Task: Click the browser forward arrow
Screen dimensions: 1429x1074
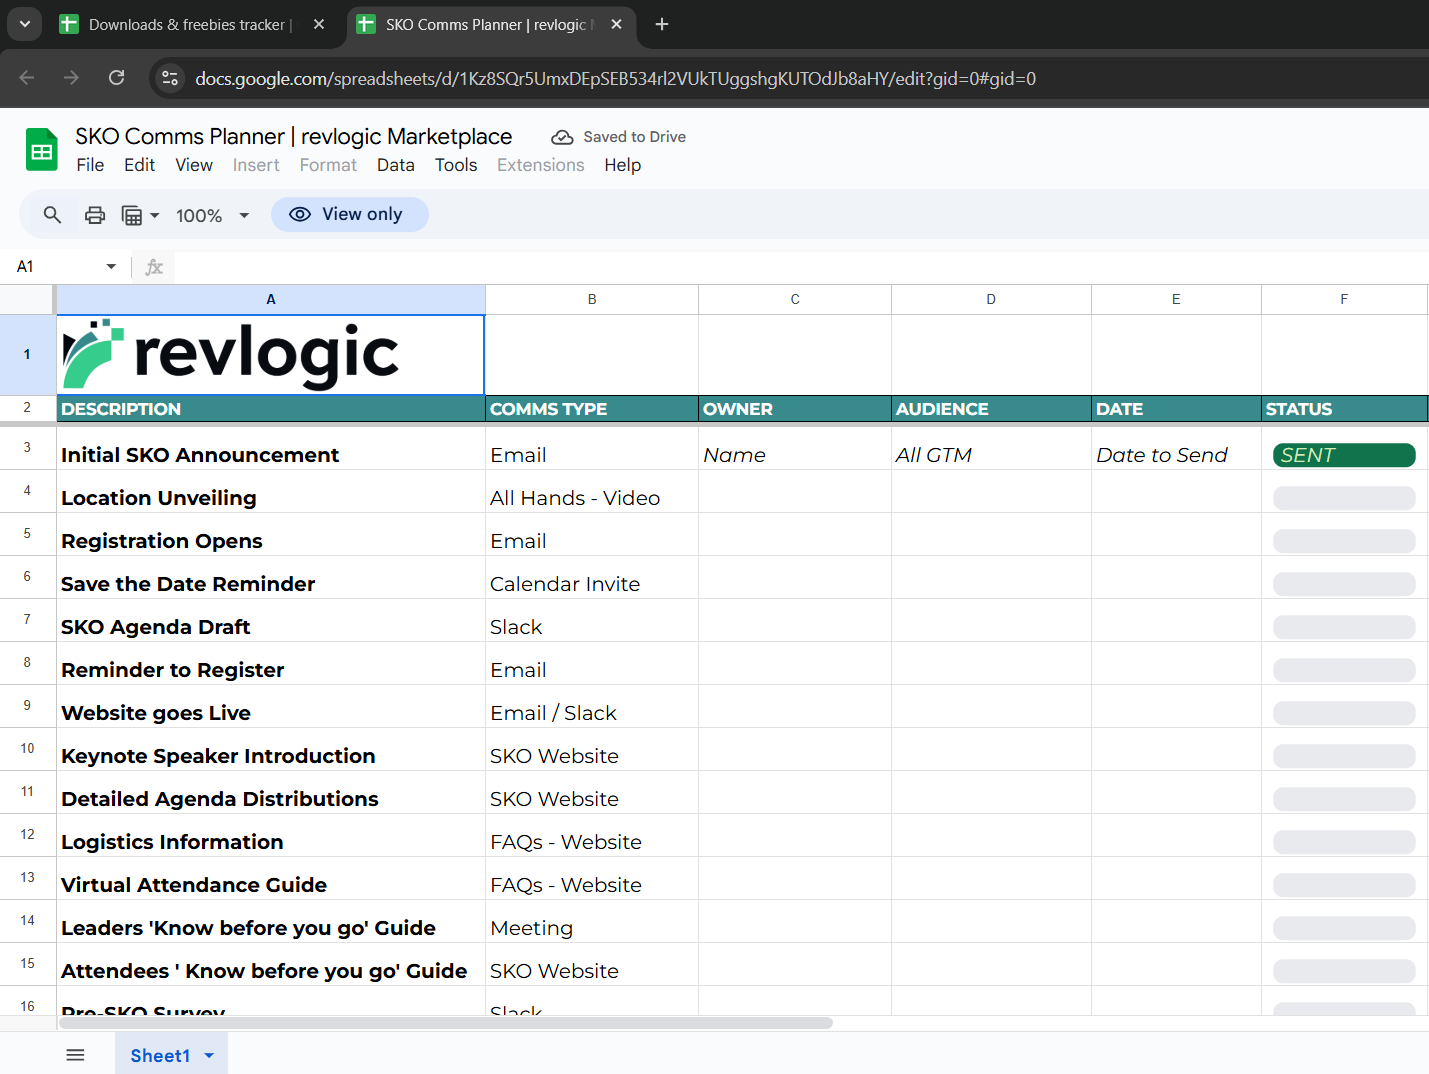Action: click(71, 78)
